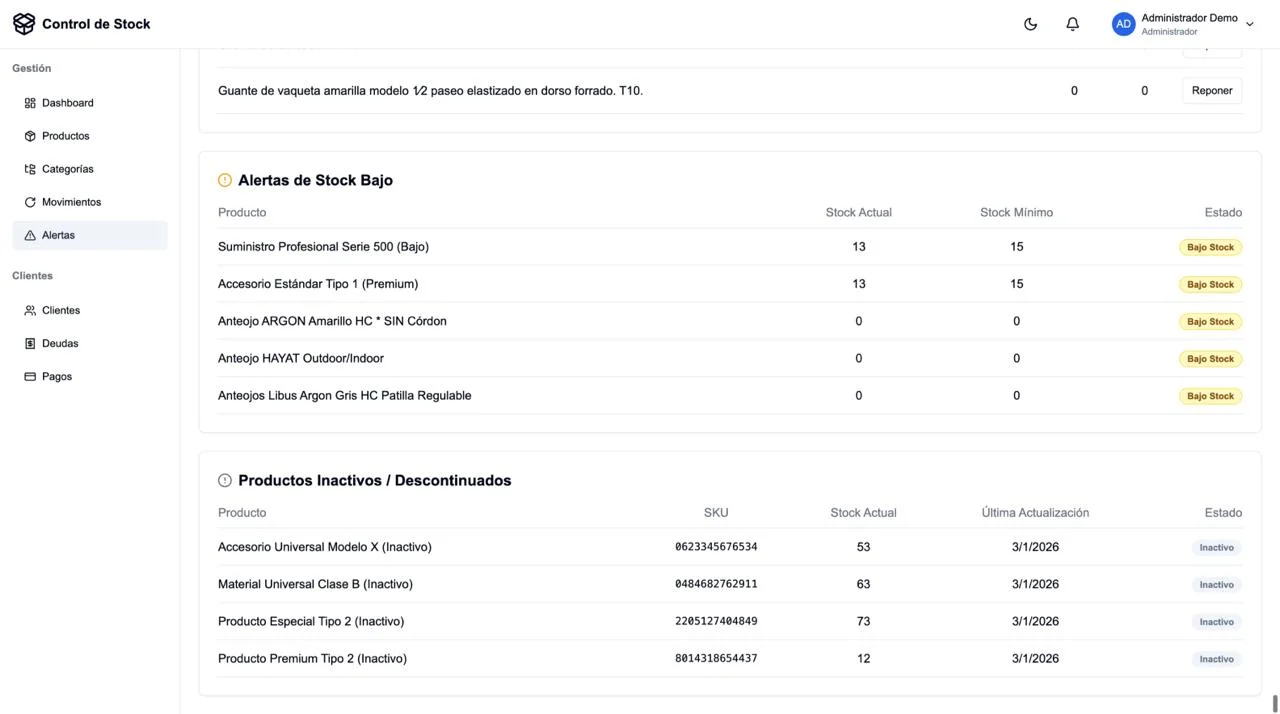This screenshot has height=714, width=1280.
Task: Click the page vertical scrollbar thumb
Action: tap(1275, 703)
